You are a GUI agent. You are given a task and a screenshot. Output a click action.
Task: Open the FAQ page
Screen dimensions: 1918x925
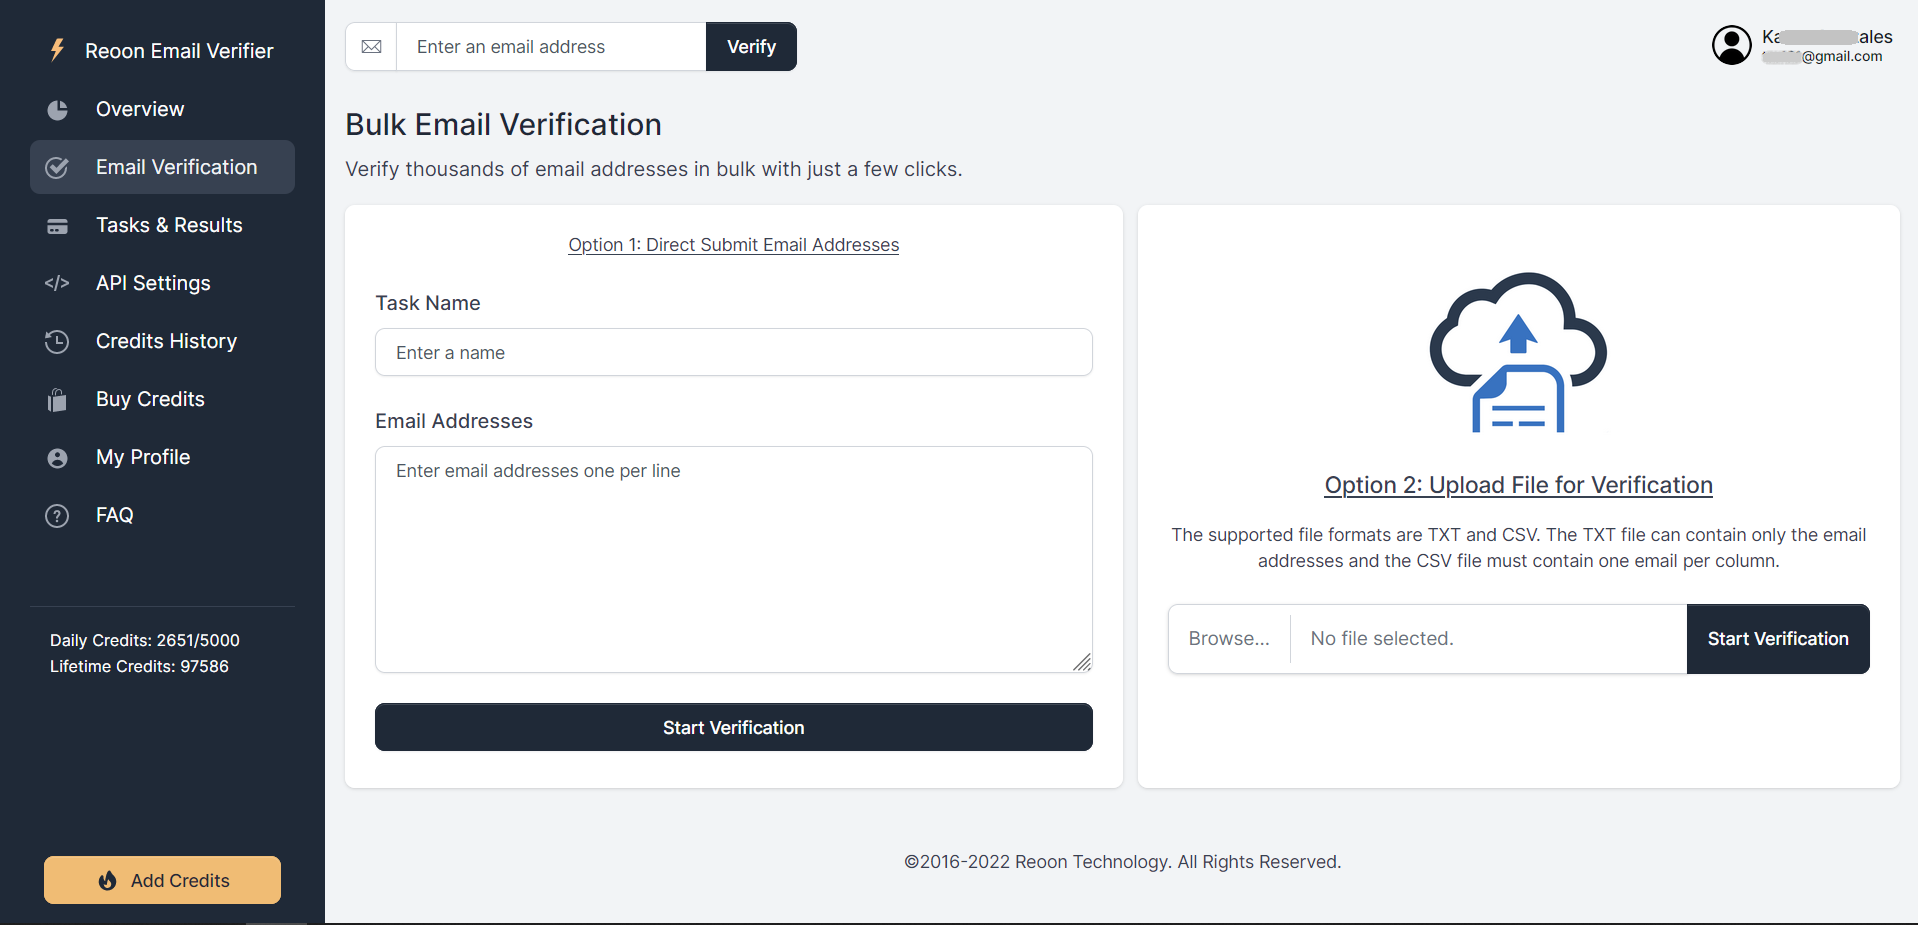115,515
